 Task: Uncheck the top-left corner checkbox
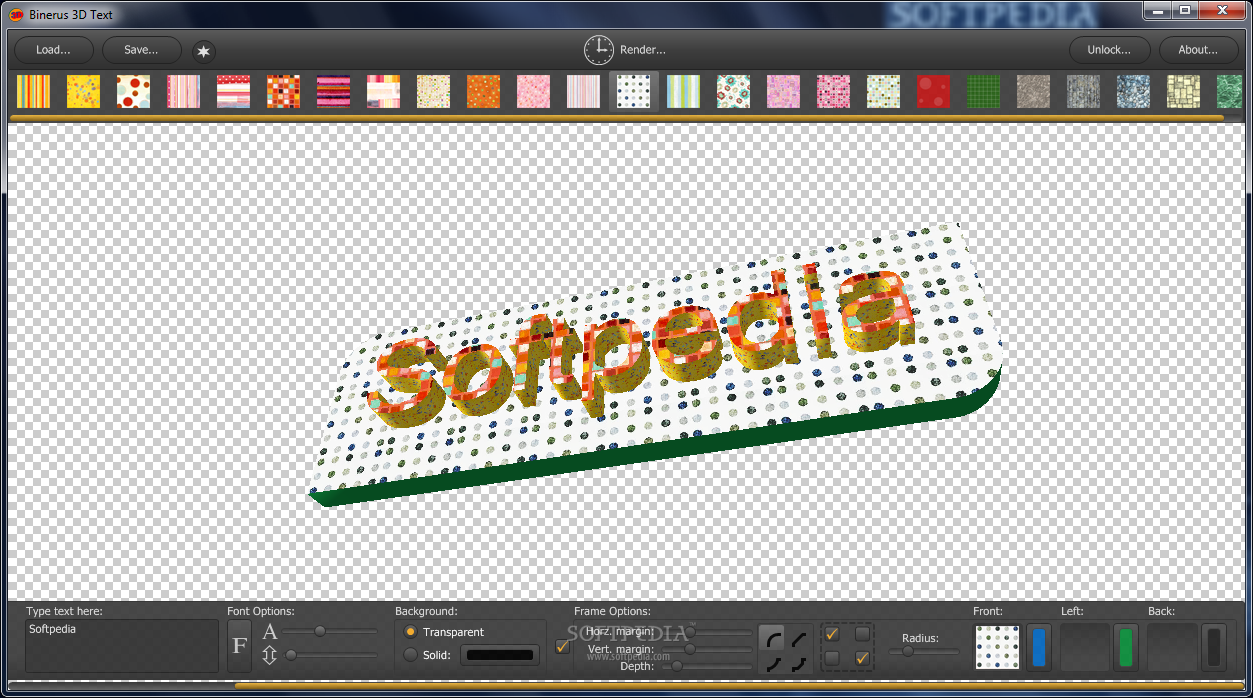coord(832,633)
